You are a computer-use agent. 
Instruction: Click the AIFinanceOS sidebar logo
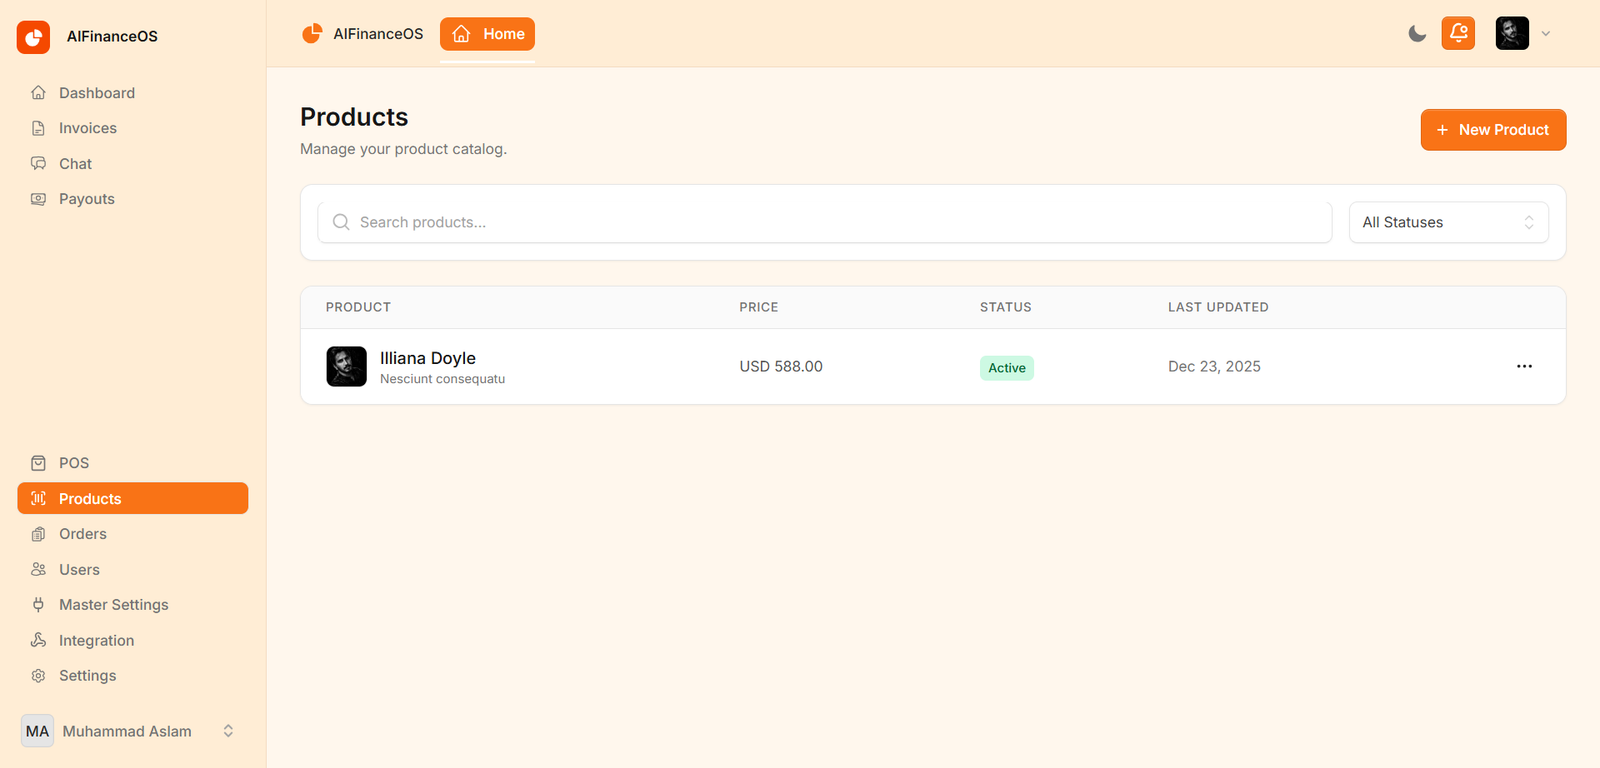[x=33, y=37]
